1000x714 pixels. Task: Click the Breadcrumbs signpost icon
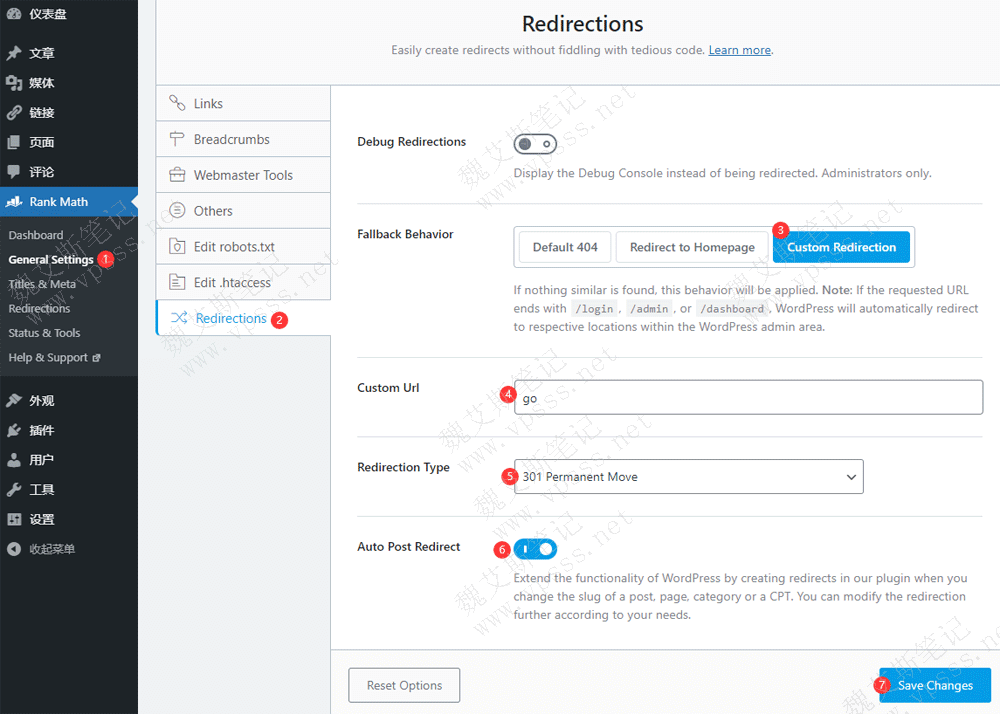(x=177, y=139)
